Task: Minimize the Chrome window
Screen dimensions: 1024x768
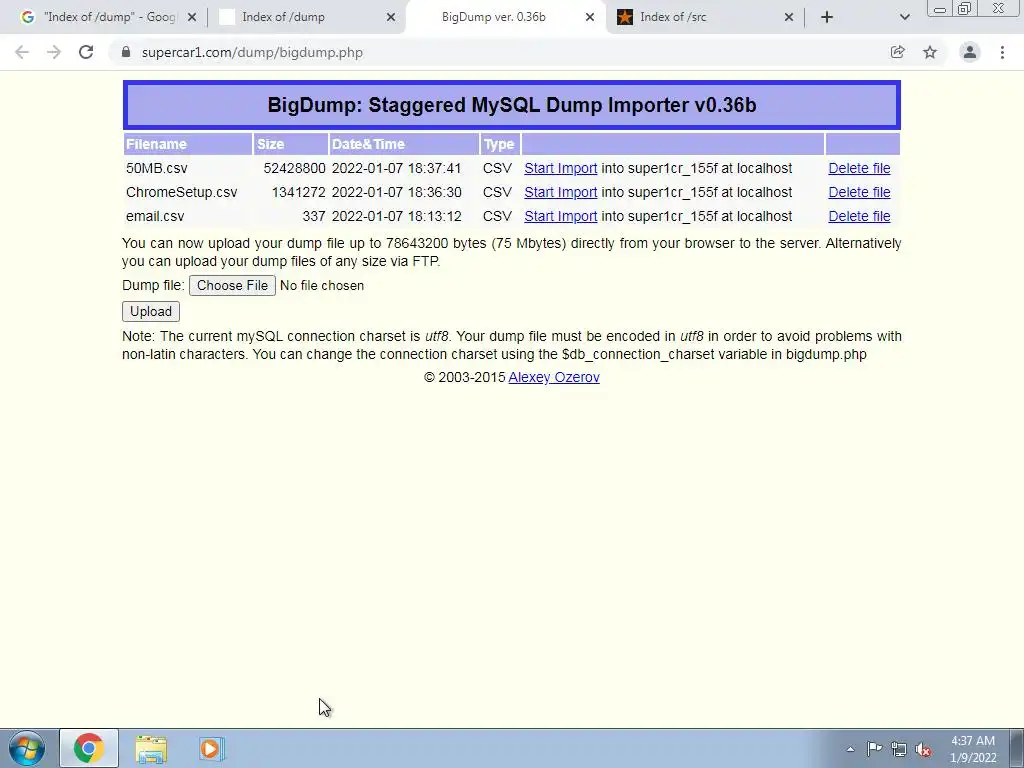Action: (940, 9)
